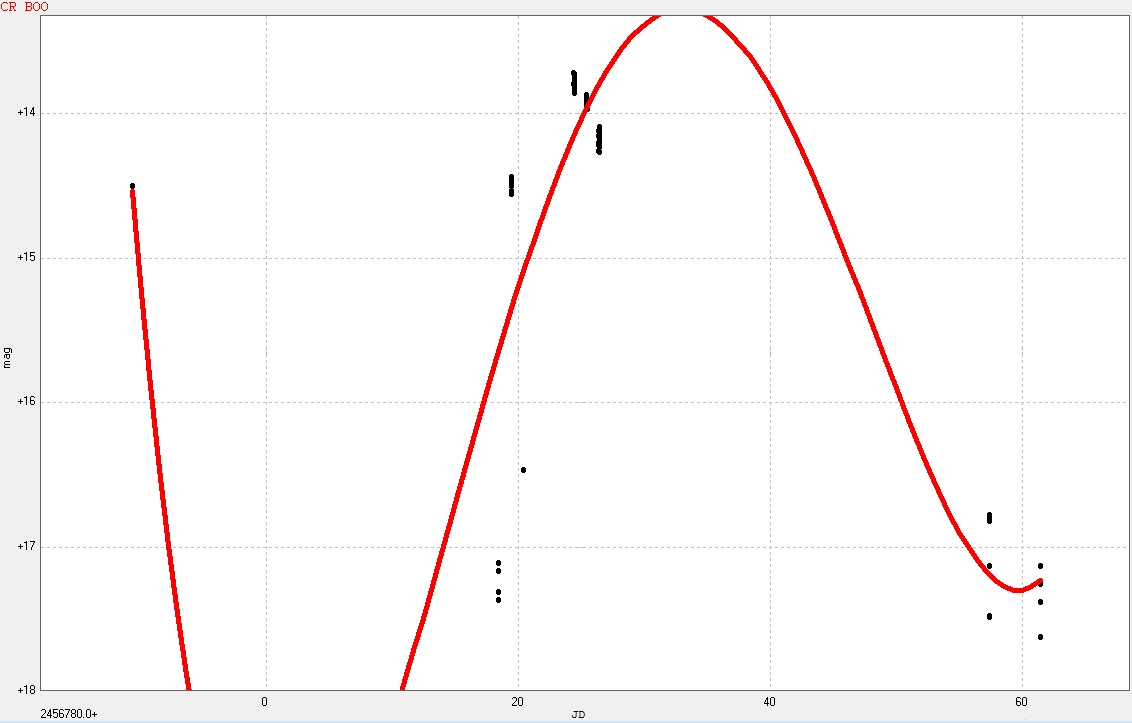
Task: Click the CR BOO plot title
Action: point(24,7)
